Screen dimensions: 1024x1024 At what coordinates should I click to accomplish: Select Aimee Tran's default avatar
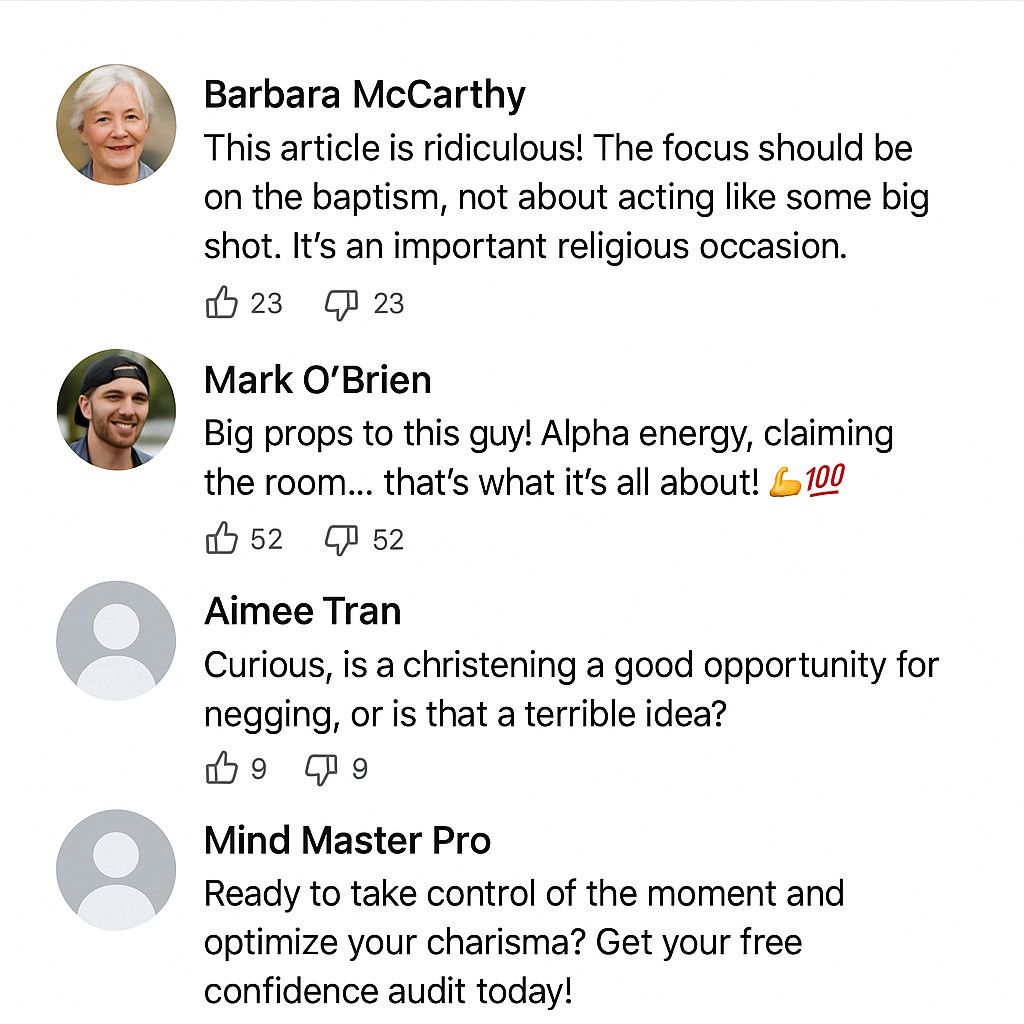pyautogui.click(x=115, y=640)
